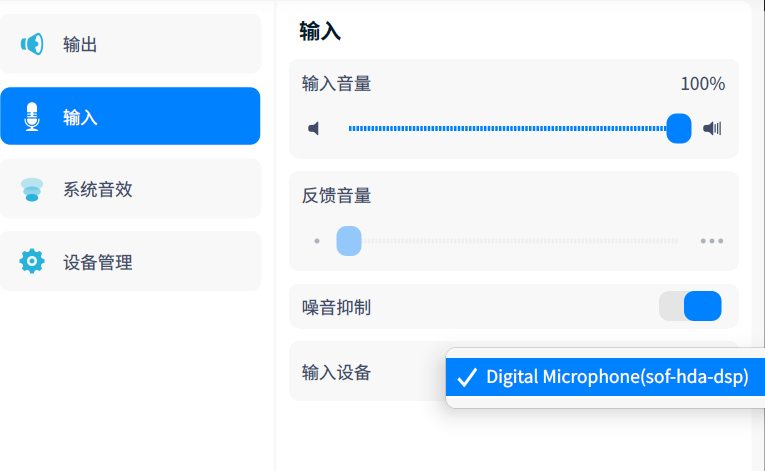Viewport: 765px width, 471px height.
Task: Click the 100% volume value text
Action: pos(702,84)
